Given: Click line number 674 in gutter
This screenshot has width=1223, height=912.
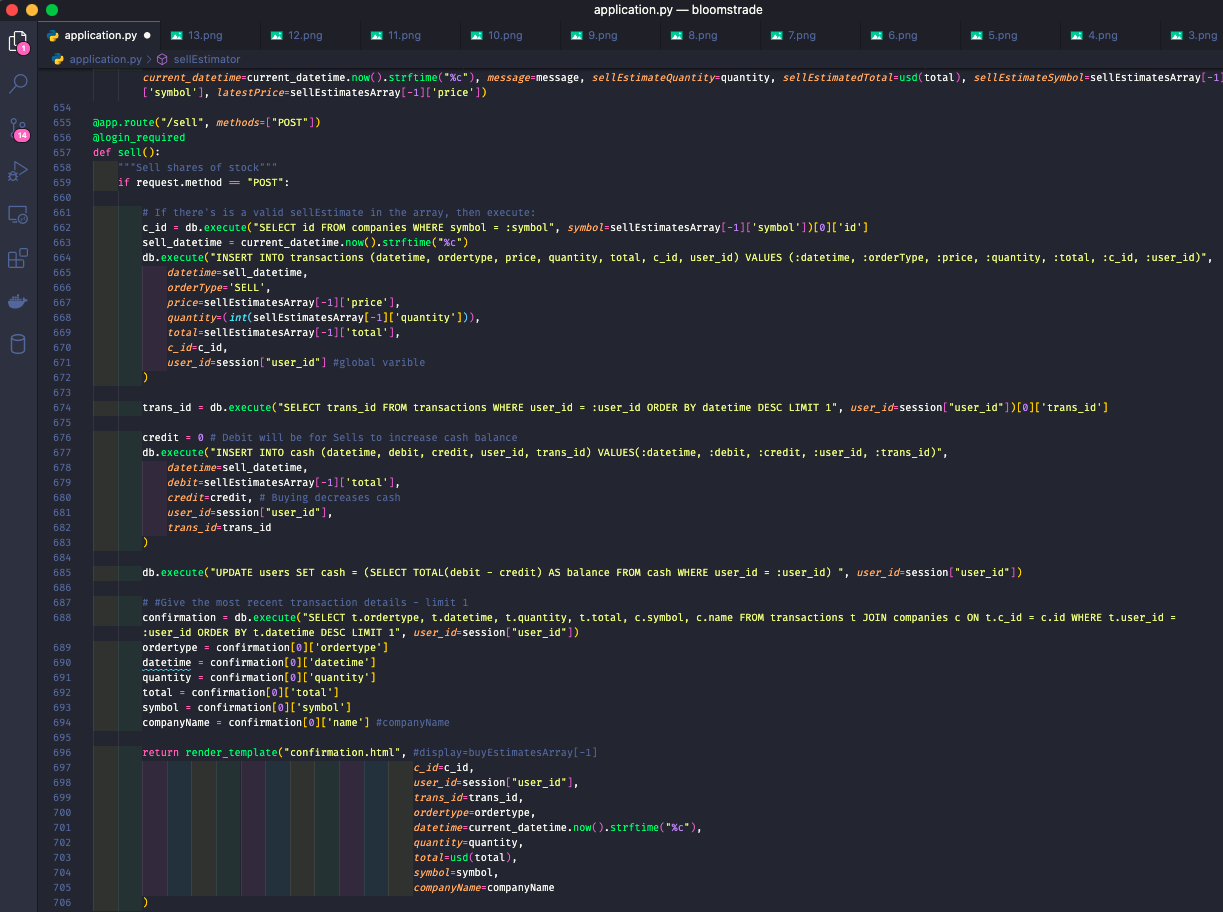Looking at the screenshot, I should click(62, 407).
